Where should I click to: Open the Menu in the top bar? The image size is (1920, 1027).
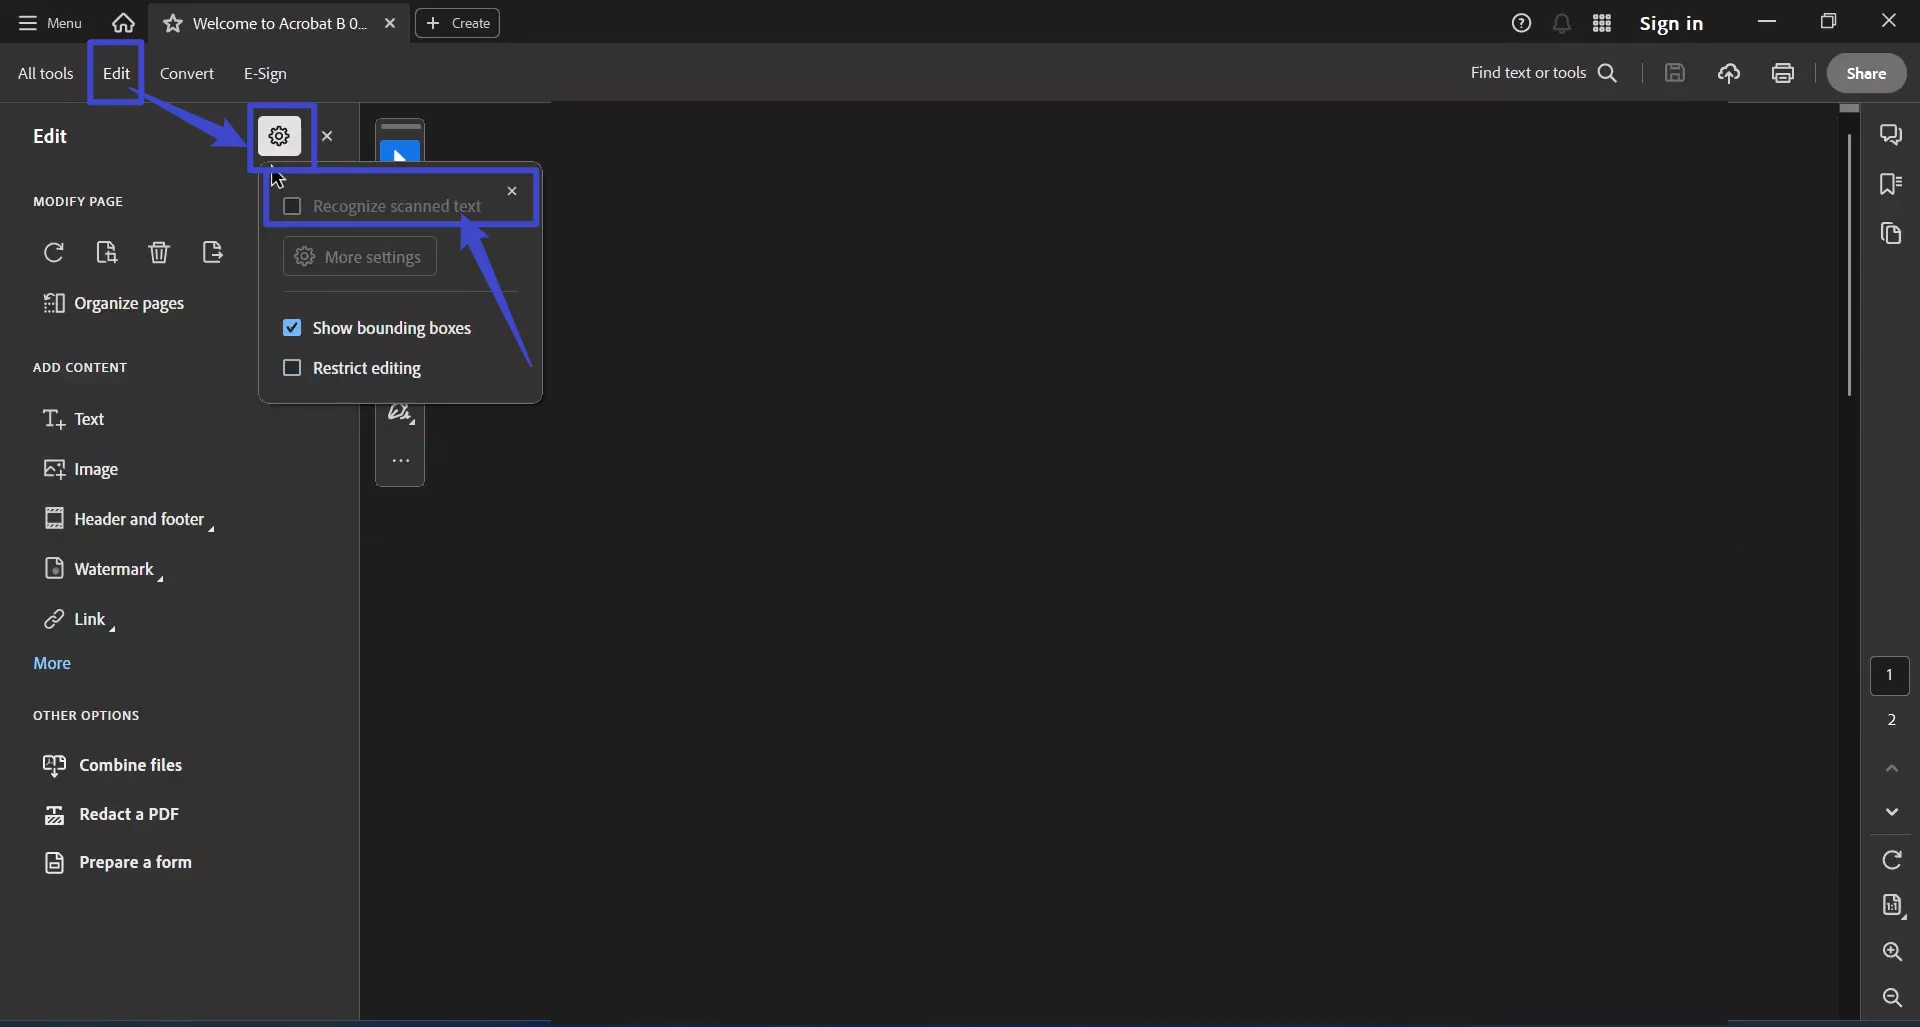(x=48, y=23)
